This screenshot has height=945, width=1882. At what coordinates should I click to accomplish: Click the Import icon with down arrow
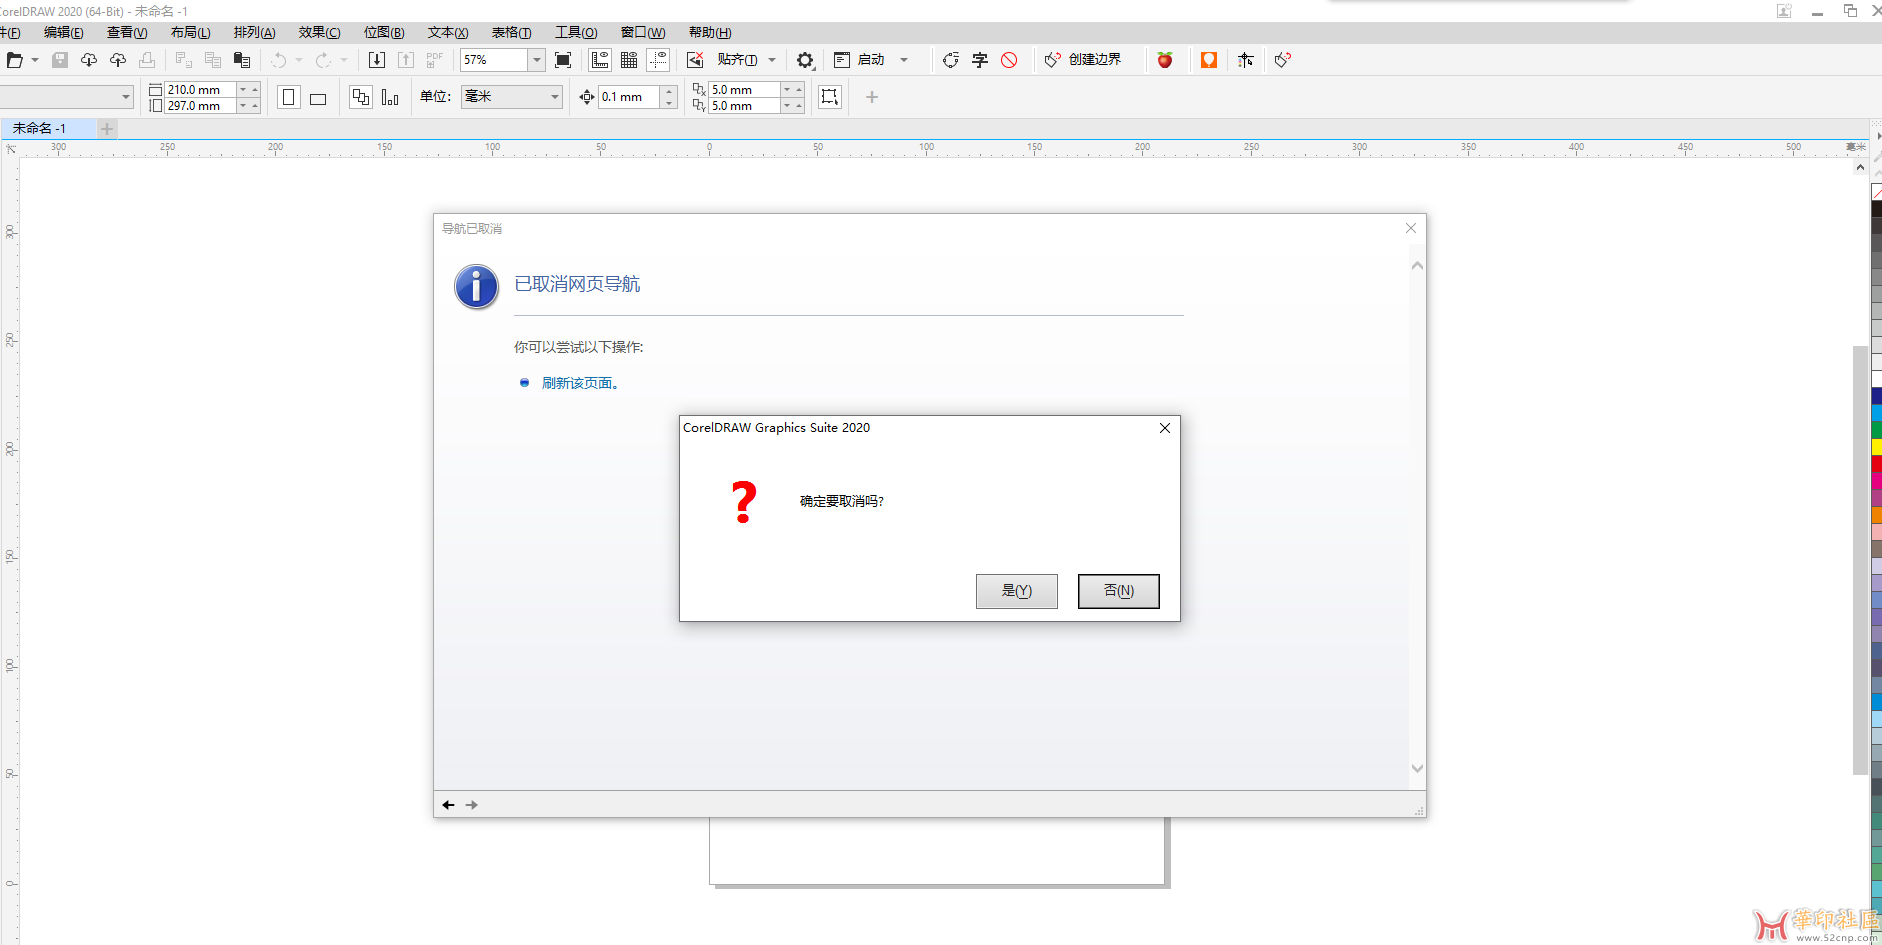[x=377, y=60]
